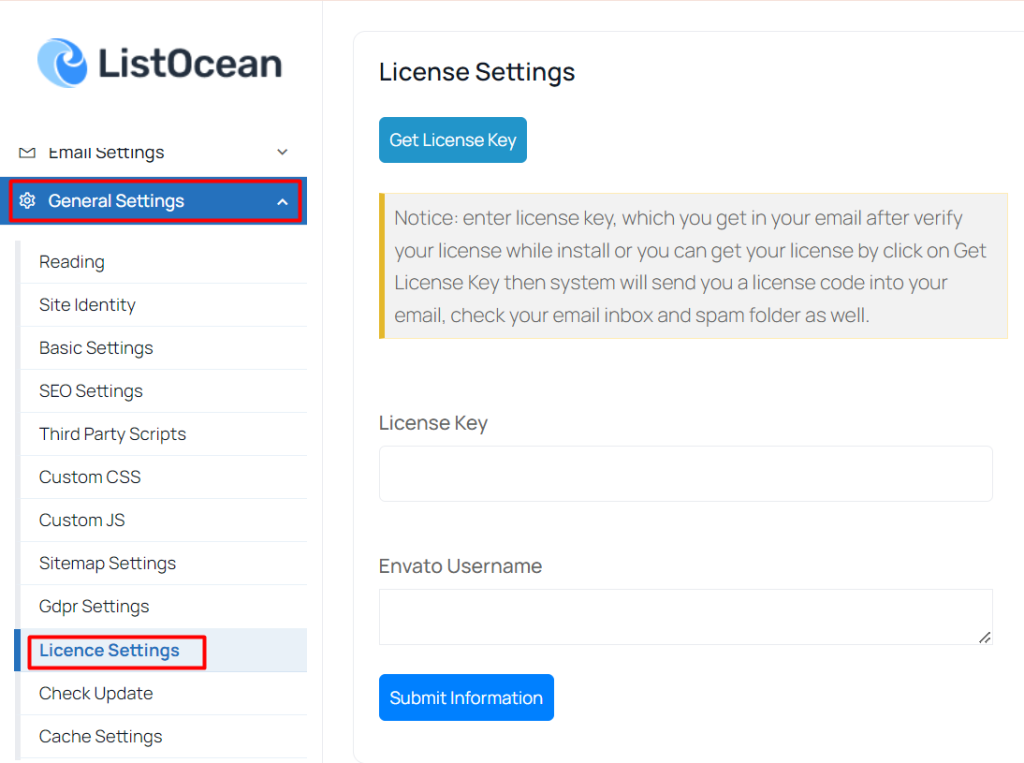Screen dimensions: 1024x763
Task: Focus the Envato Username text area
Action: 686,617
